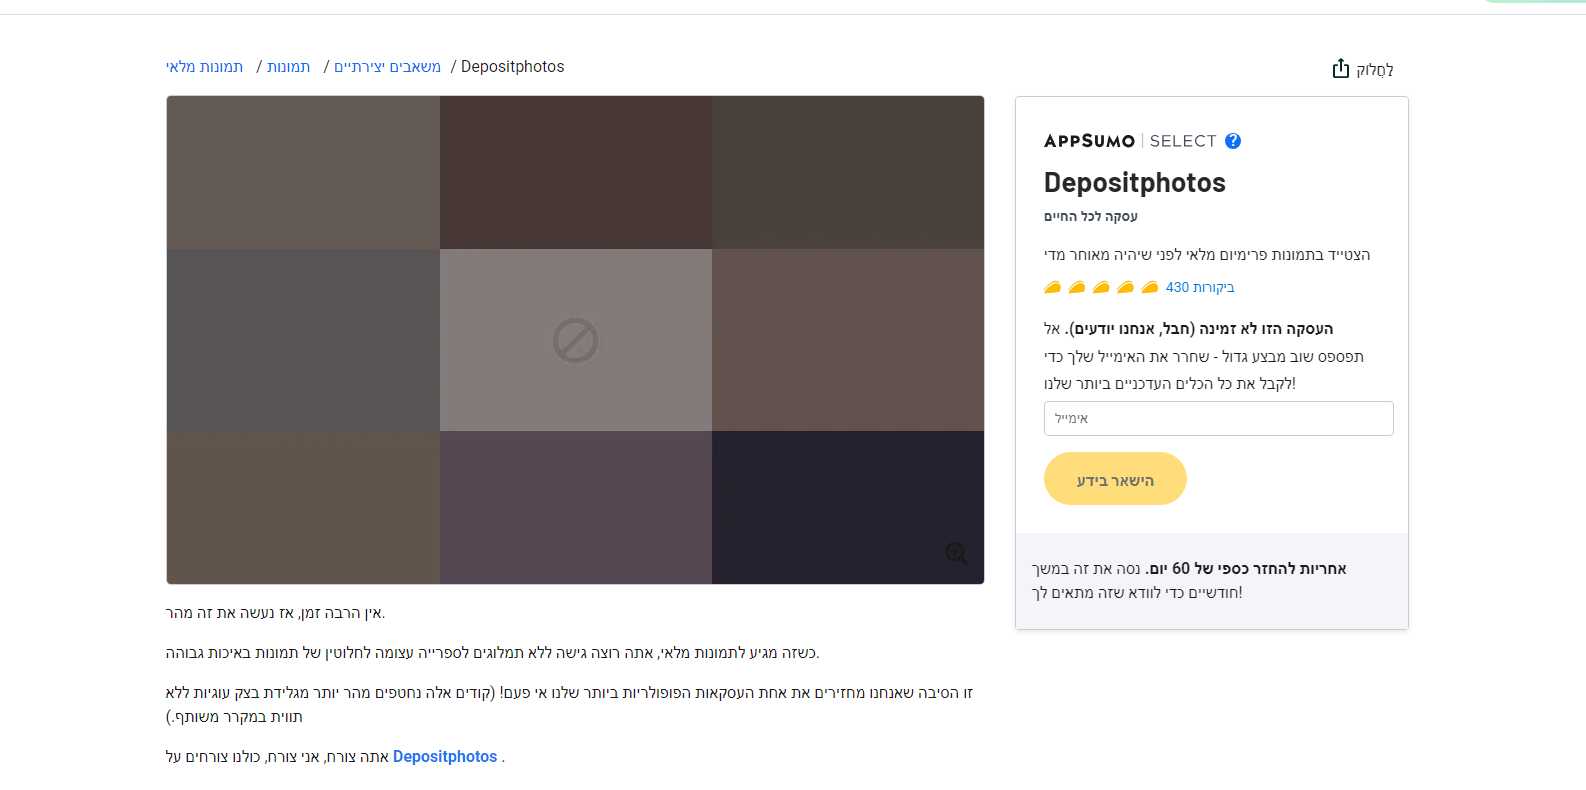Click the 60-day money-back guarantee notice
Screen dimensions: 1586x790
(1189, 581)
